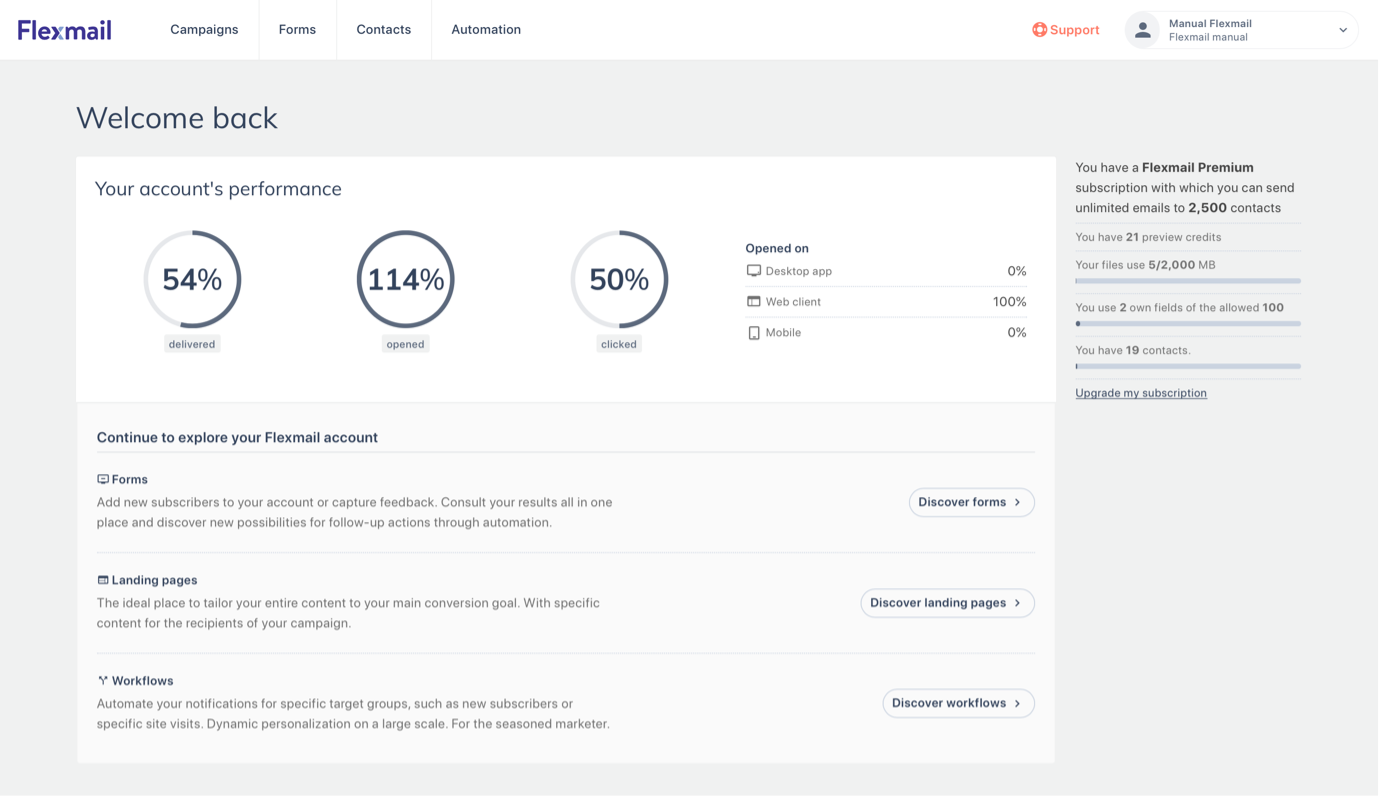Click the Discover forms button
The width and height of the screenshot is (1381, 800).
coord(970,502)
